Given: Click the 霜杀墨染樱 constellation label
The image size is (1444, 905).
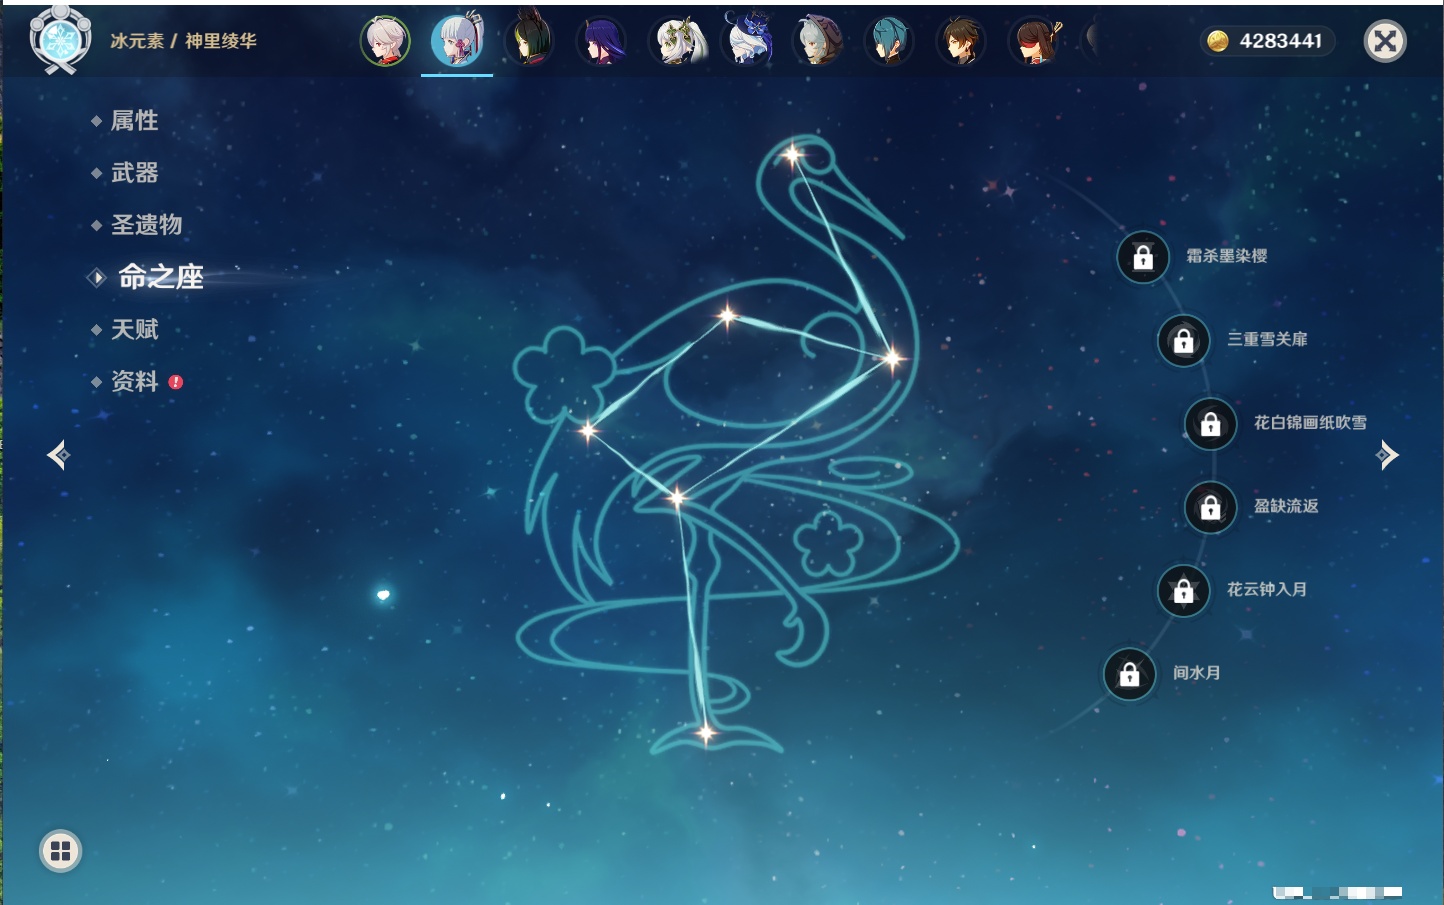Looking at the screenshot, I should coord(1227,256).
